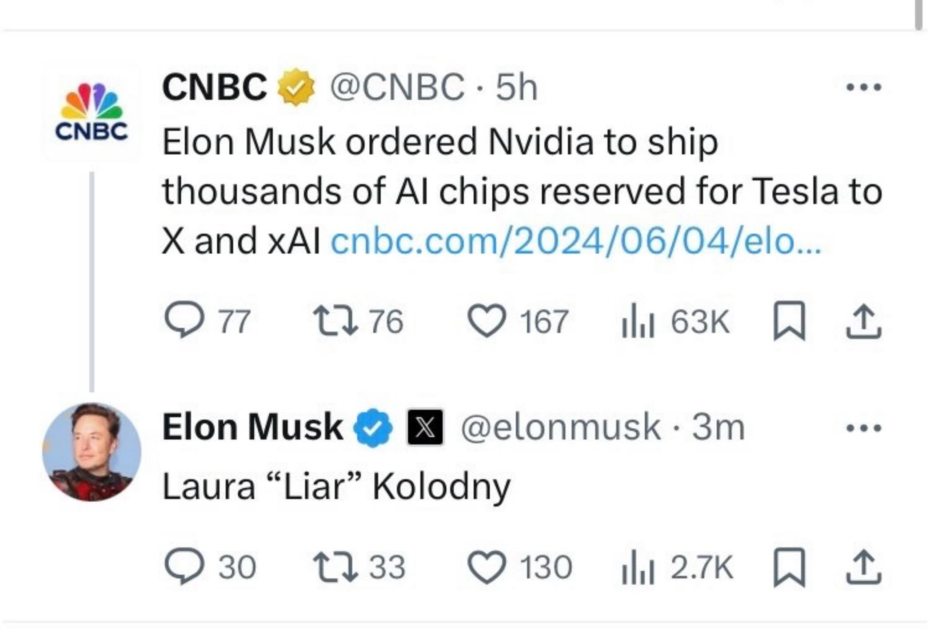Image resolution: width=930 pixels, height=640 pixels.
Task: Click the CNBC logo avatar
Action: coord(91,114)
